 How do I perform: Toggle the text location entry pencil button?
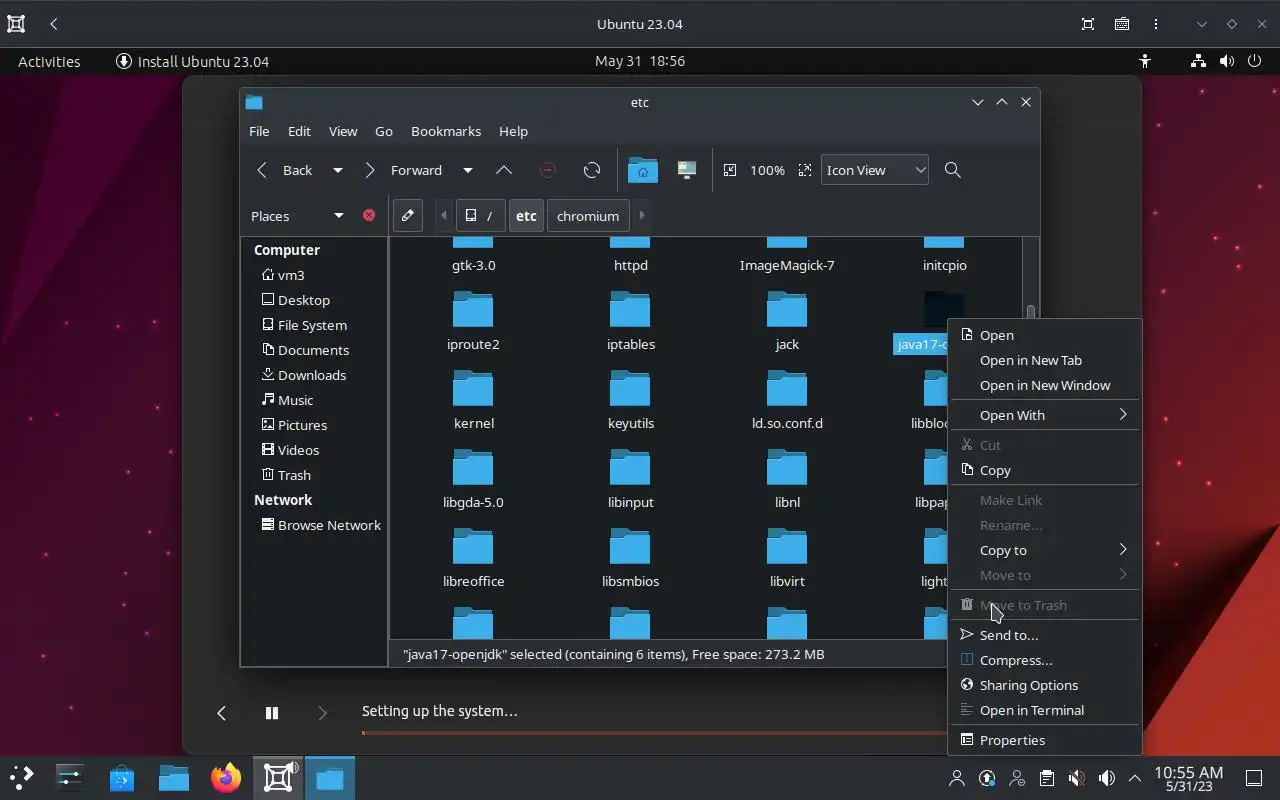408,215
